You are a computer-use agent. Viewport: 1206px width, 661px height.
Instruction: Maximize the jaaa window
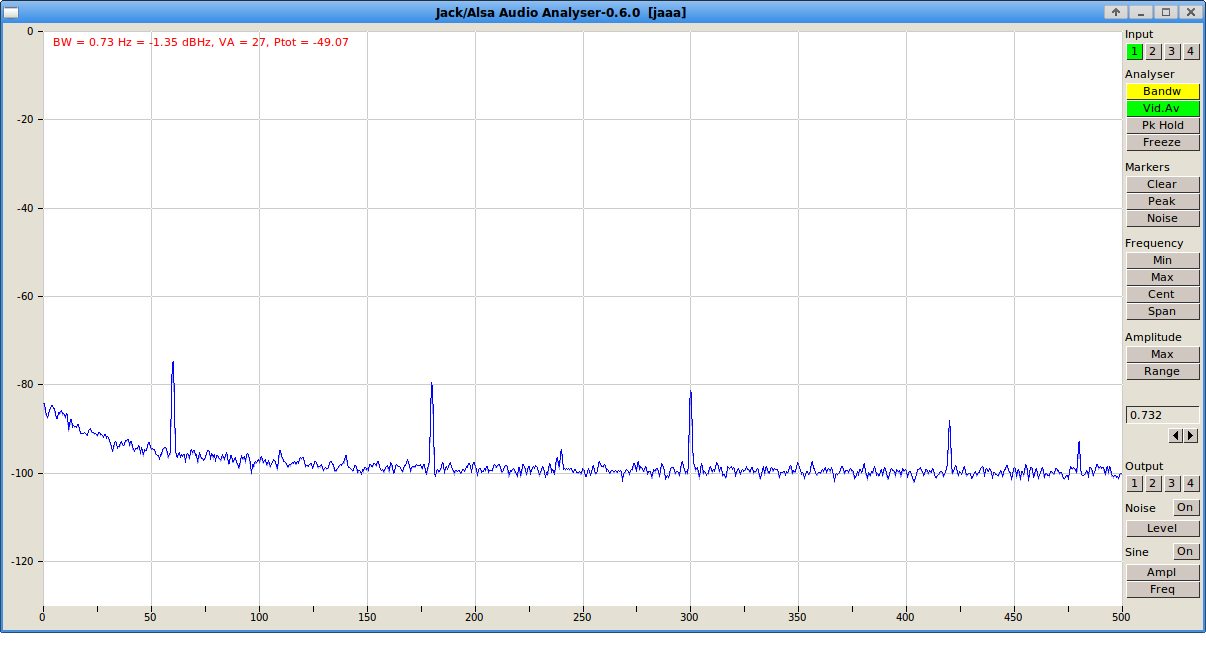[x=1165, y=12]
